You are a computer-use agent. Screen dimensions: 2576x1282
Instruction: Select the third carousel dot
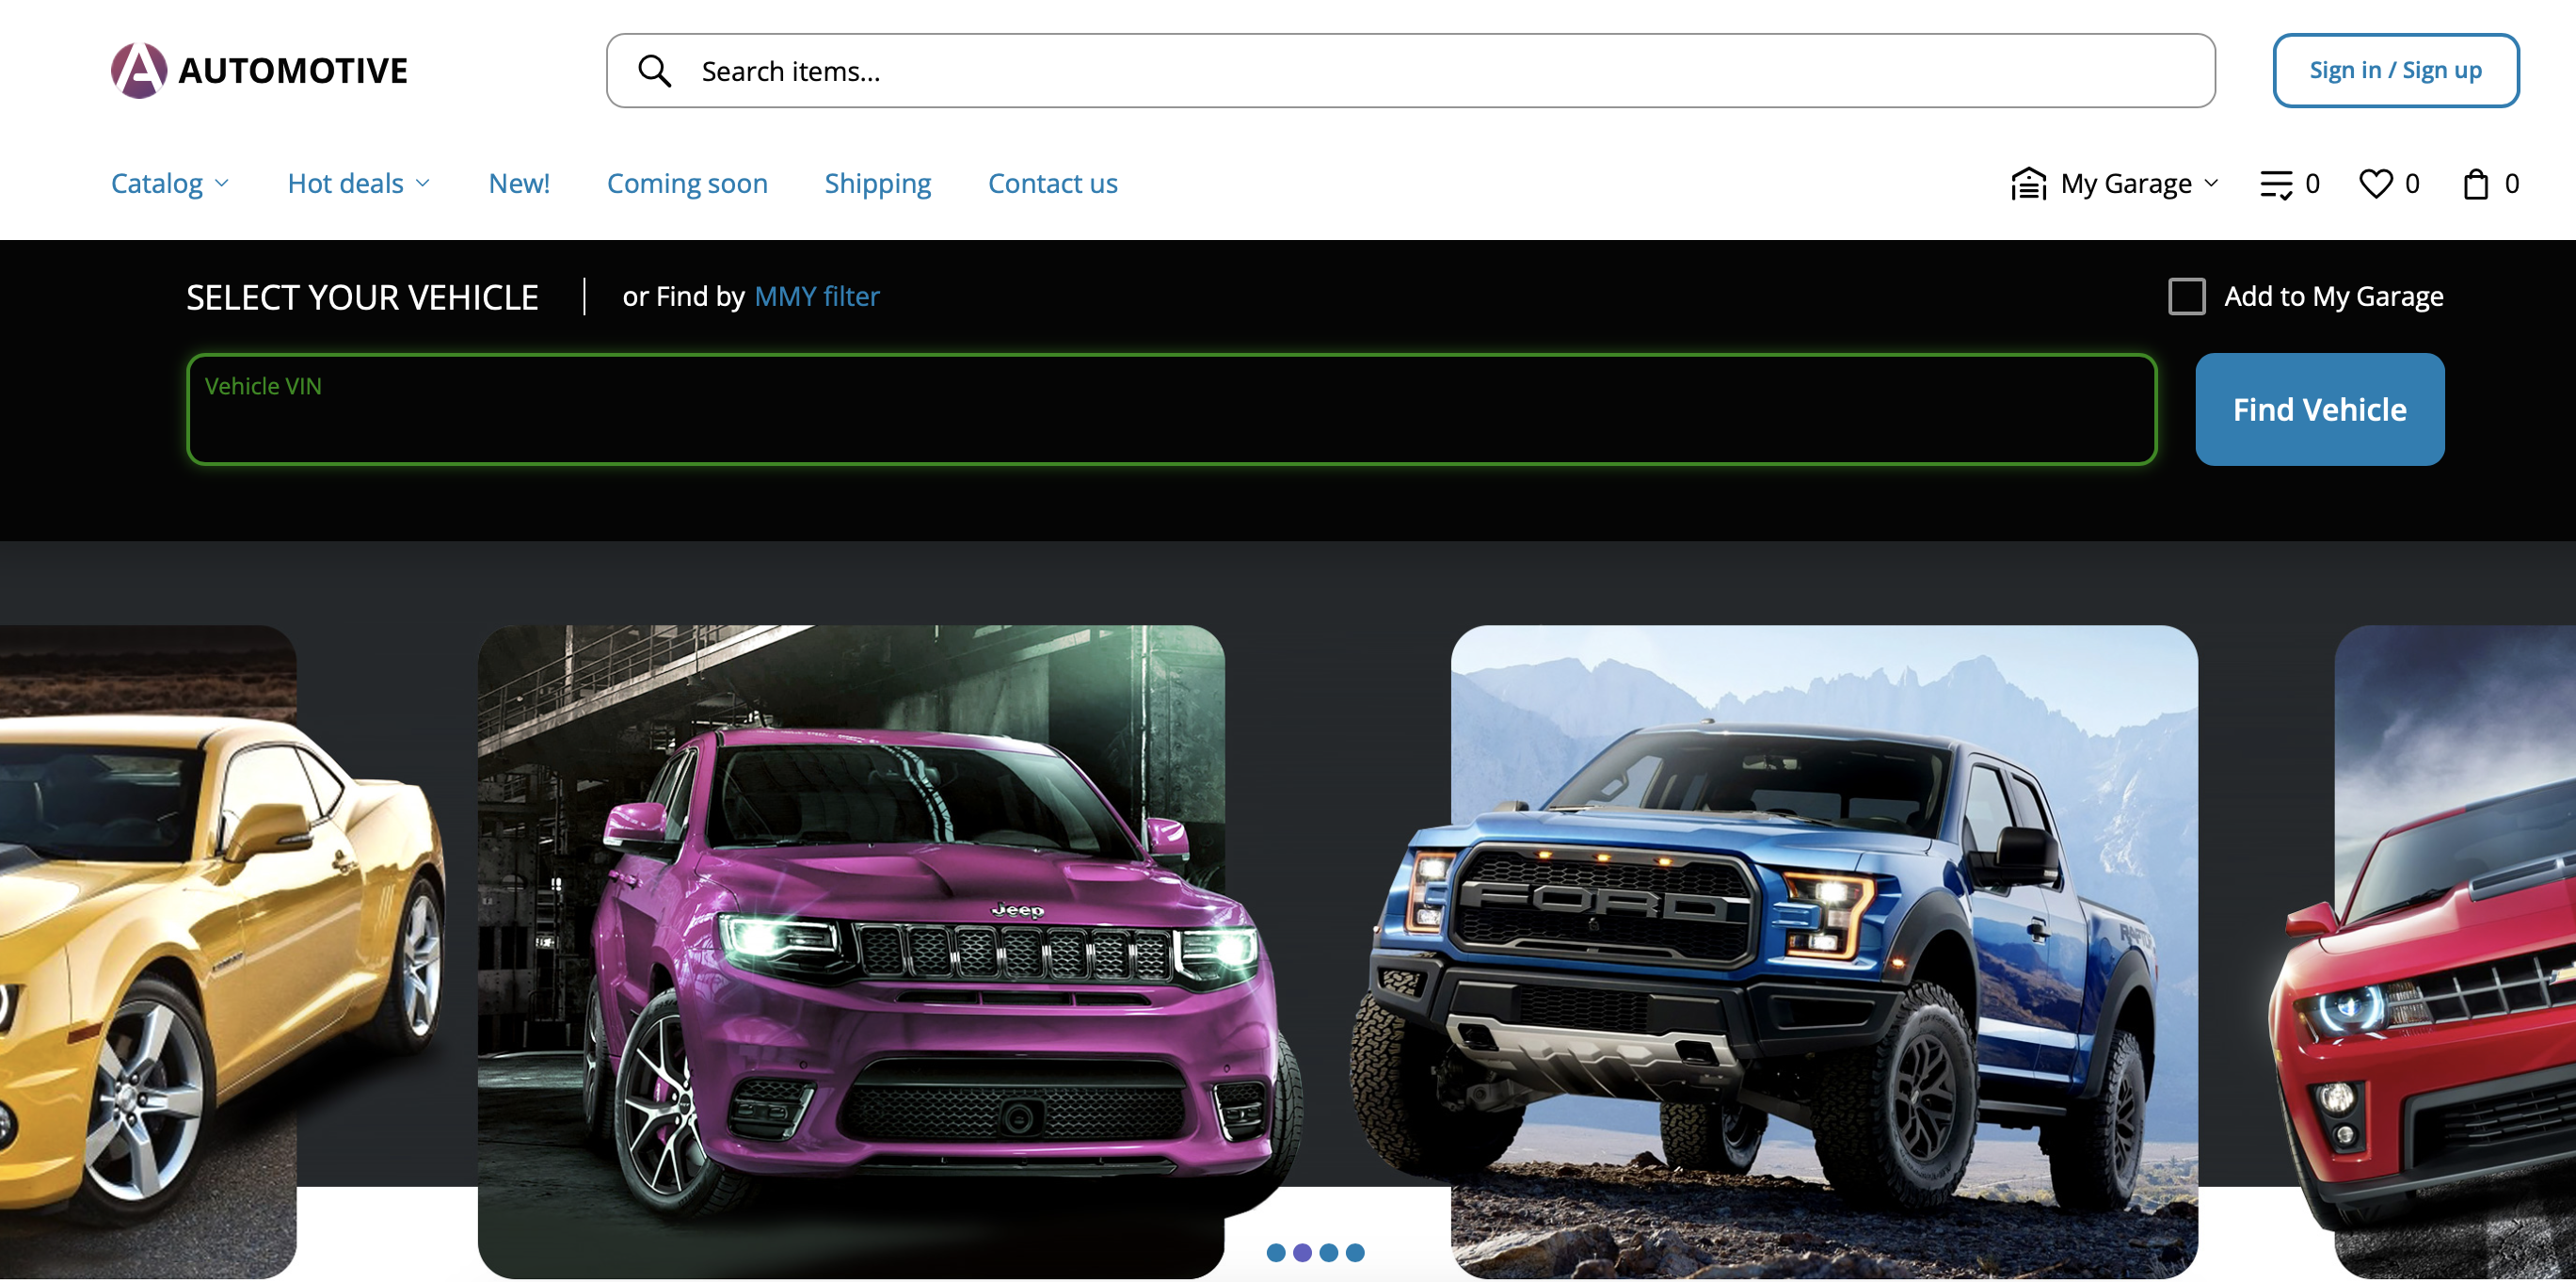(1329, 1253)
